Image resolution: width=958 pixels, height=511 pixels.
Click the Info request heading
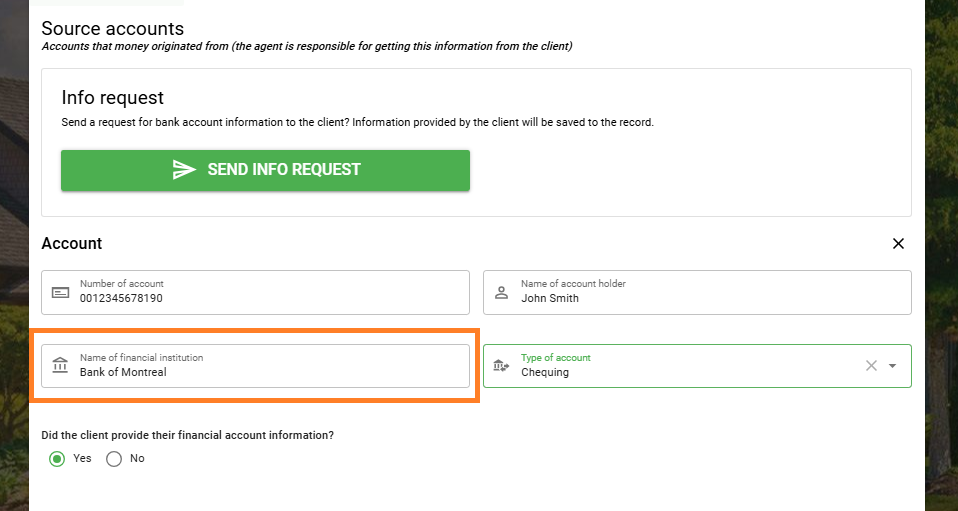click(x=112, y=98)
